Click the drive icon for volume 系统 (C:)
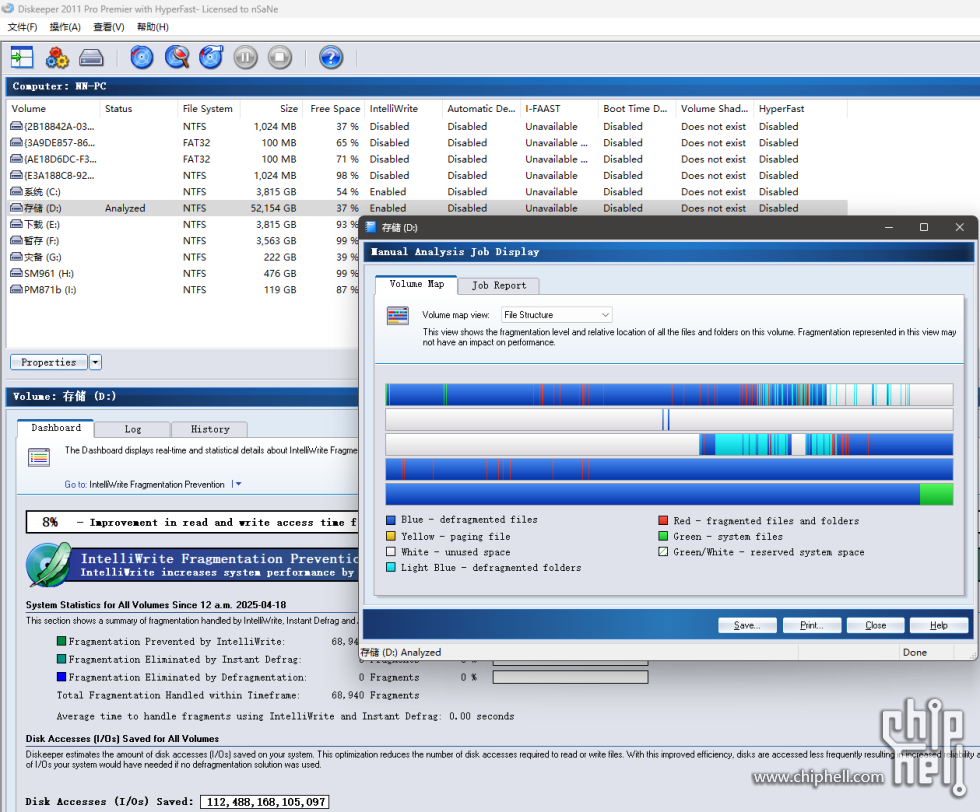The height and width of the screenshot is (812, 980). coord(17,192)
